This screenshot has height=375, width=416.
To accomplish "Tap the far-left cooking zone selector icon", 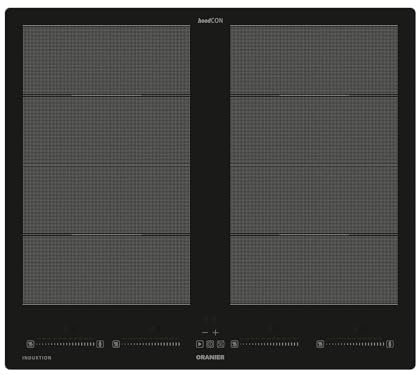I will coord(30,344).
